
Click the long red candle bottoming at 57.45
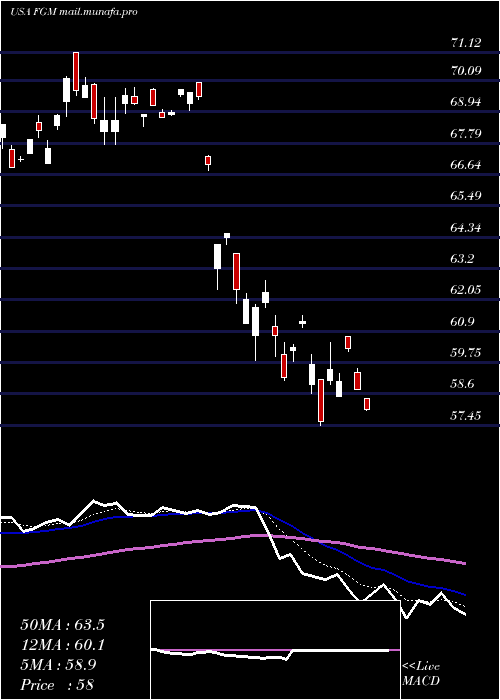321,400
